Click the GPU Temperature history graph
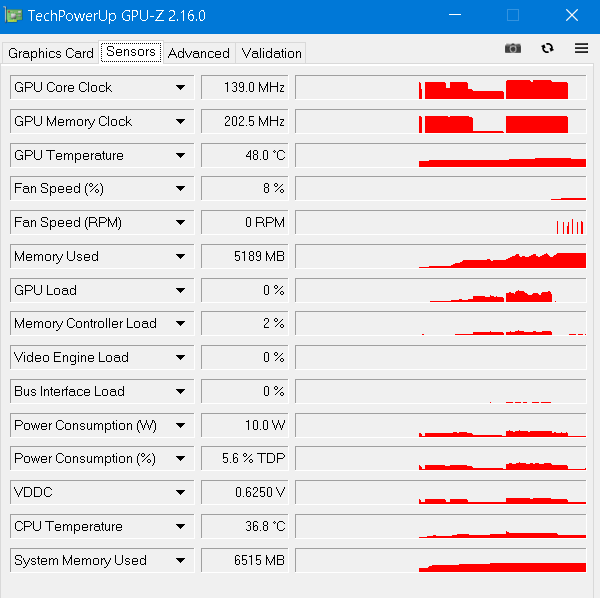600x598 pixels. point(441,155)
